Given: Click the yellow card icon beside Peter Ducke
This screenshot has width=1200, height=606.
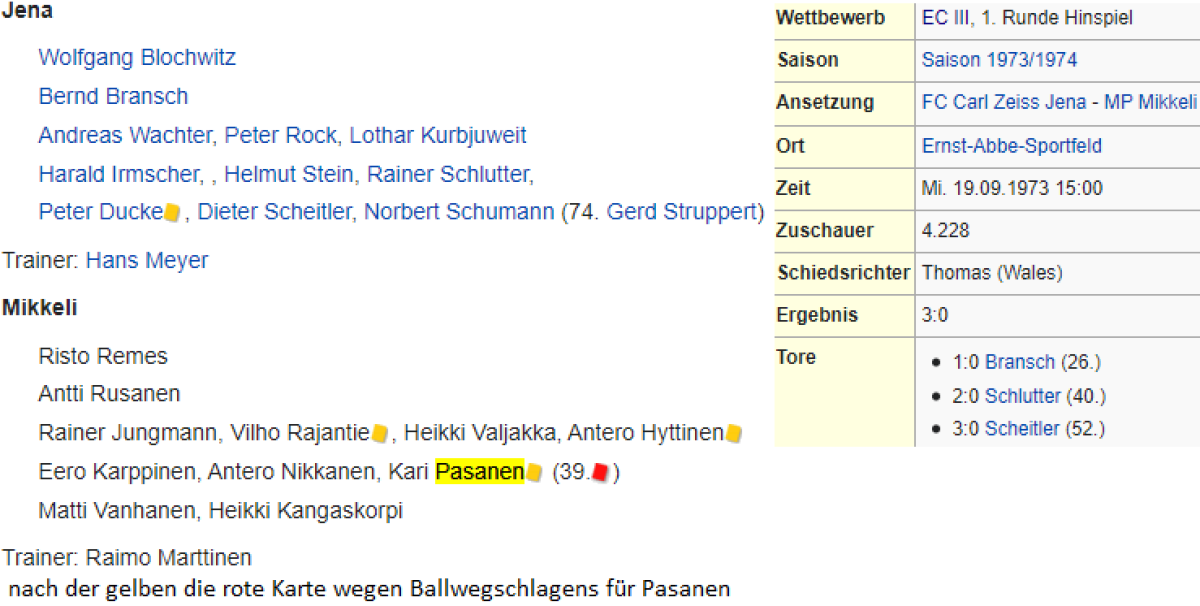Looking at the screenshot, I should pyautogui.click(x=172, y=212).
